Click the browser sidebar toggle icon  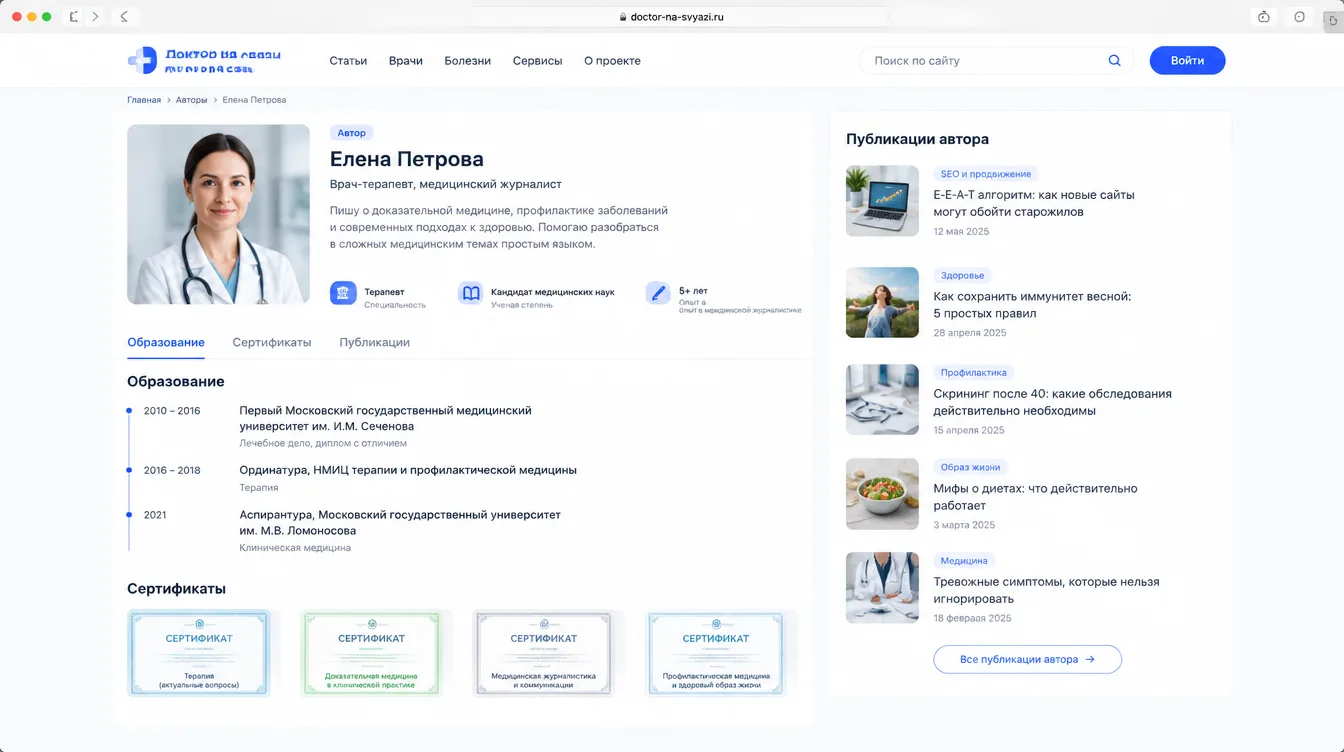74,17
